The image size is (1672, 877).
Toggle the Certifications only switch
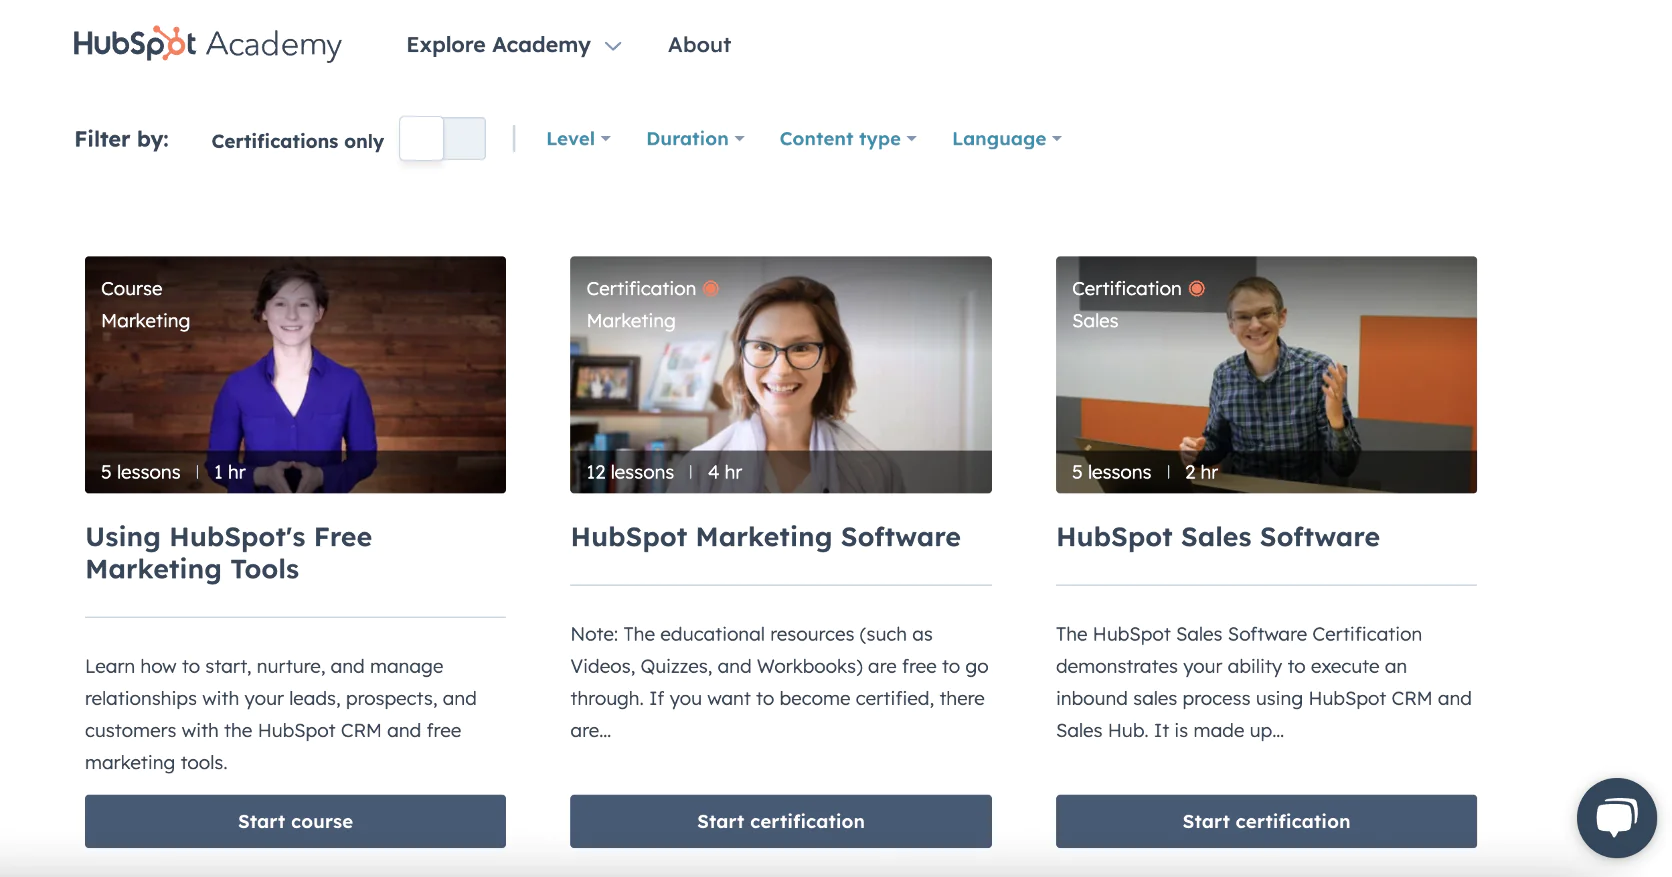coord(442,139)
